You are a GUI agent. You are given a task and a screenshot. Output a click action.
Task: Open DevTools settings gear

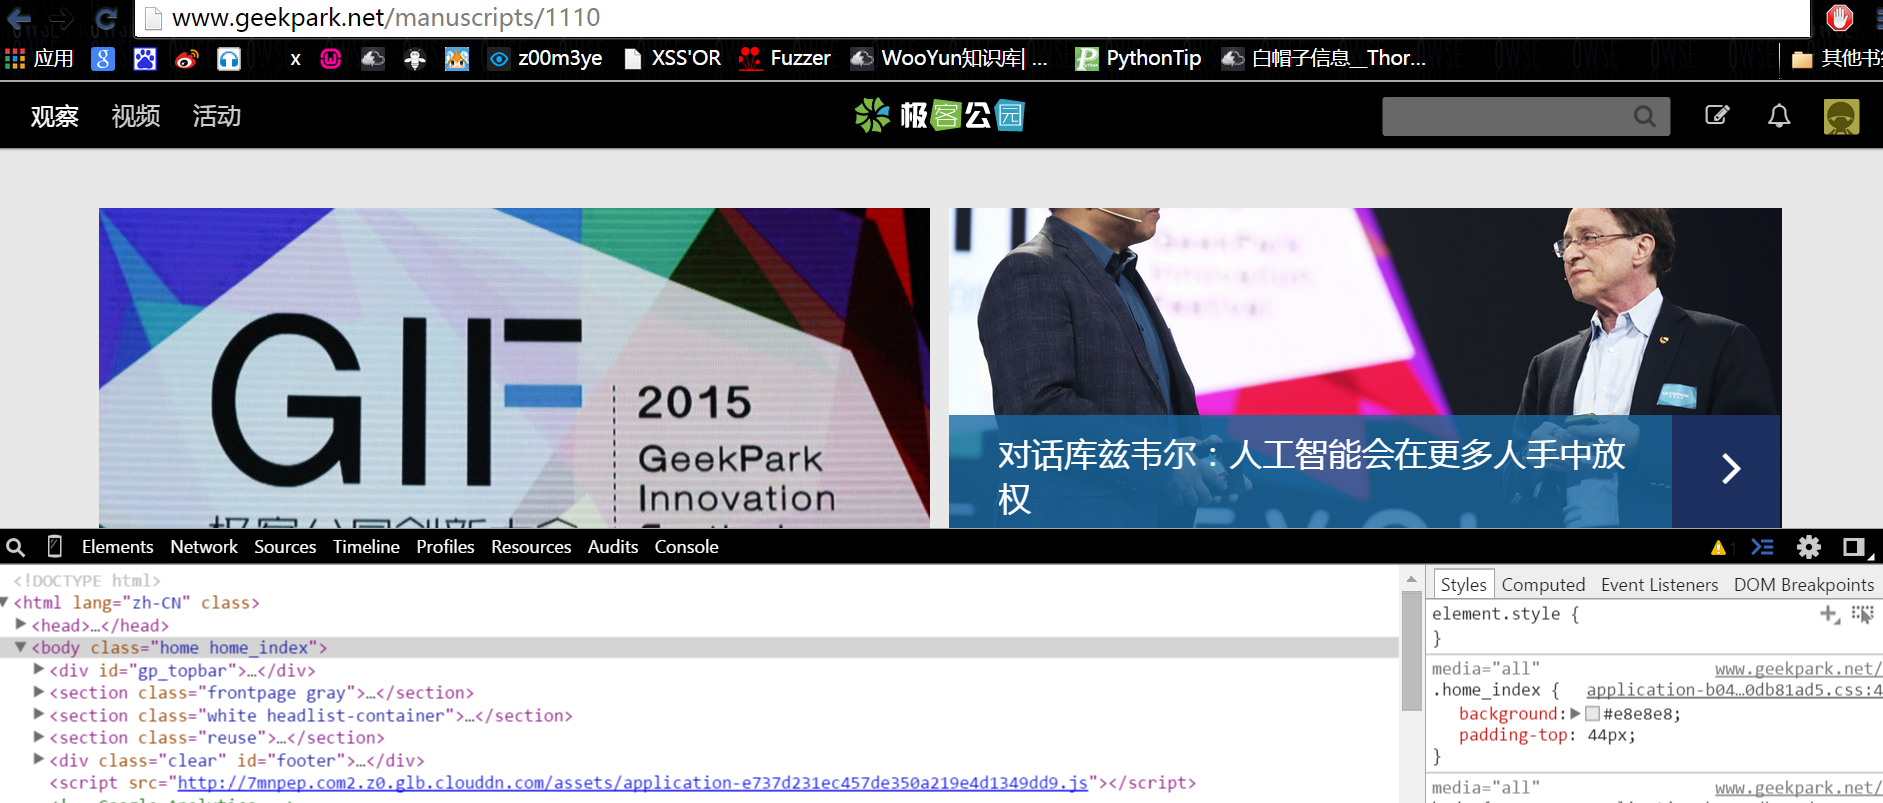tap(1809, 547)
